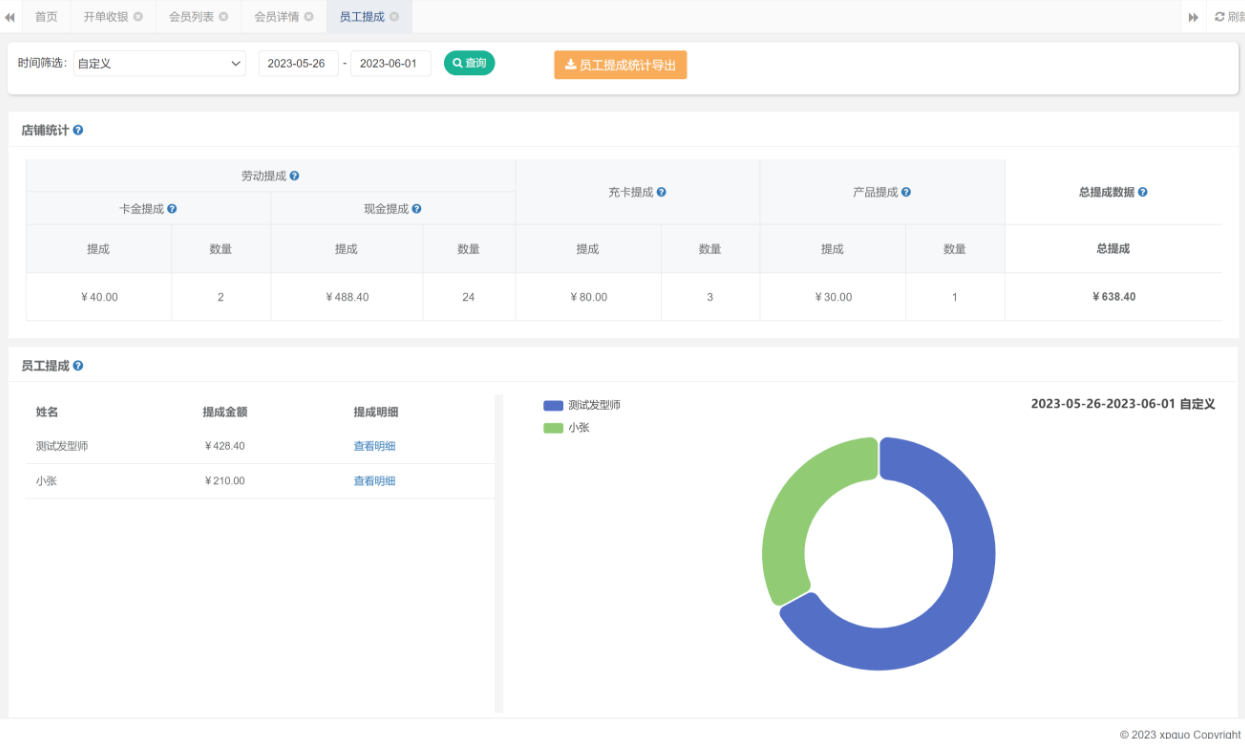Screen dimensions: 1245x745
Task: Click the 提成金额 column header
Action: (225, 412)
